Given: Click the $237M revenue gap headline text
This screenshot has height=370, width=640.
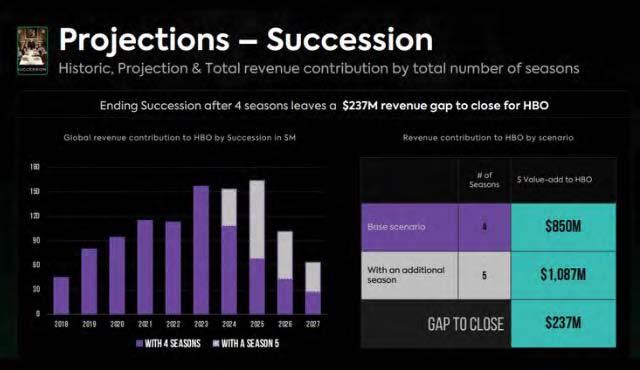Looking at the screenshot, I should (x=445, y=106).
